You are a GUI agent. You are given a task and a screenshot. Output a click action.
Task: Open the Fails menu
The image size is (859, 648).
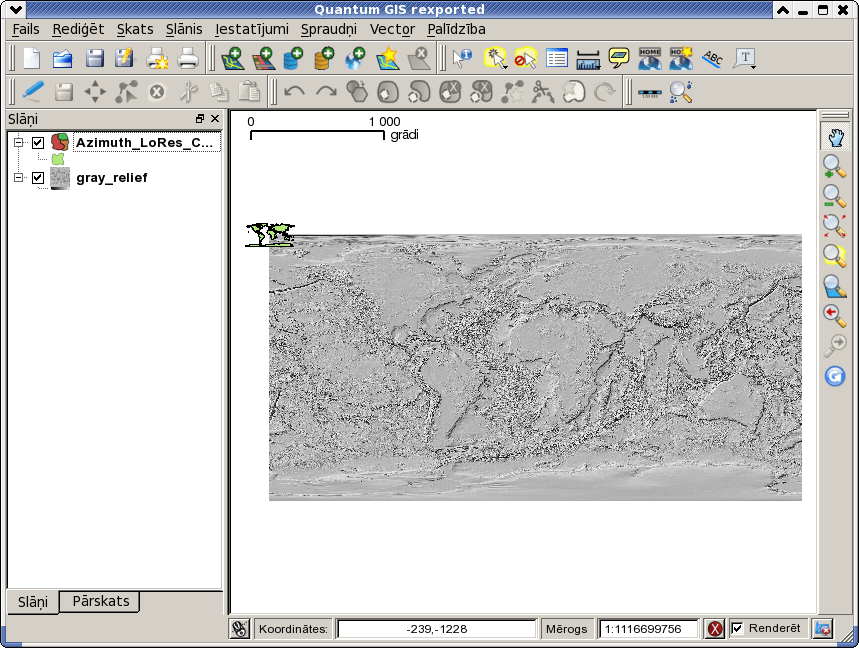tap(26, 29)
